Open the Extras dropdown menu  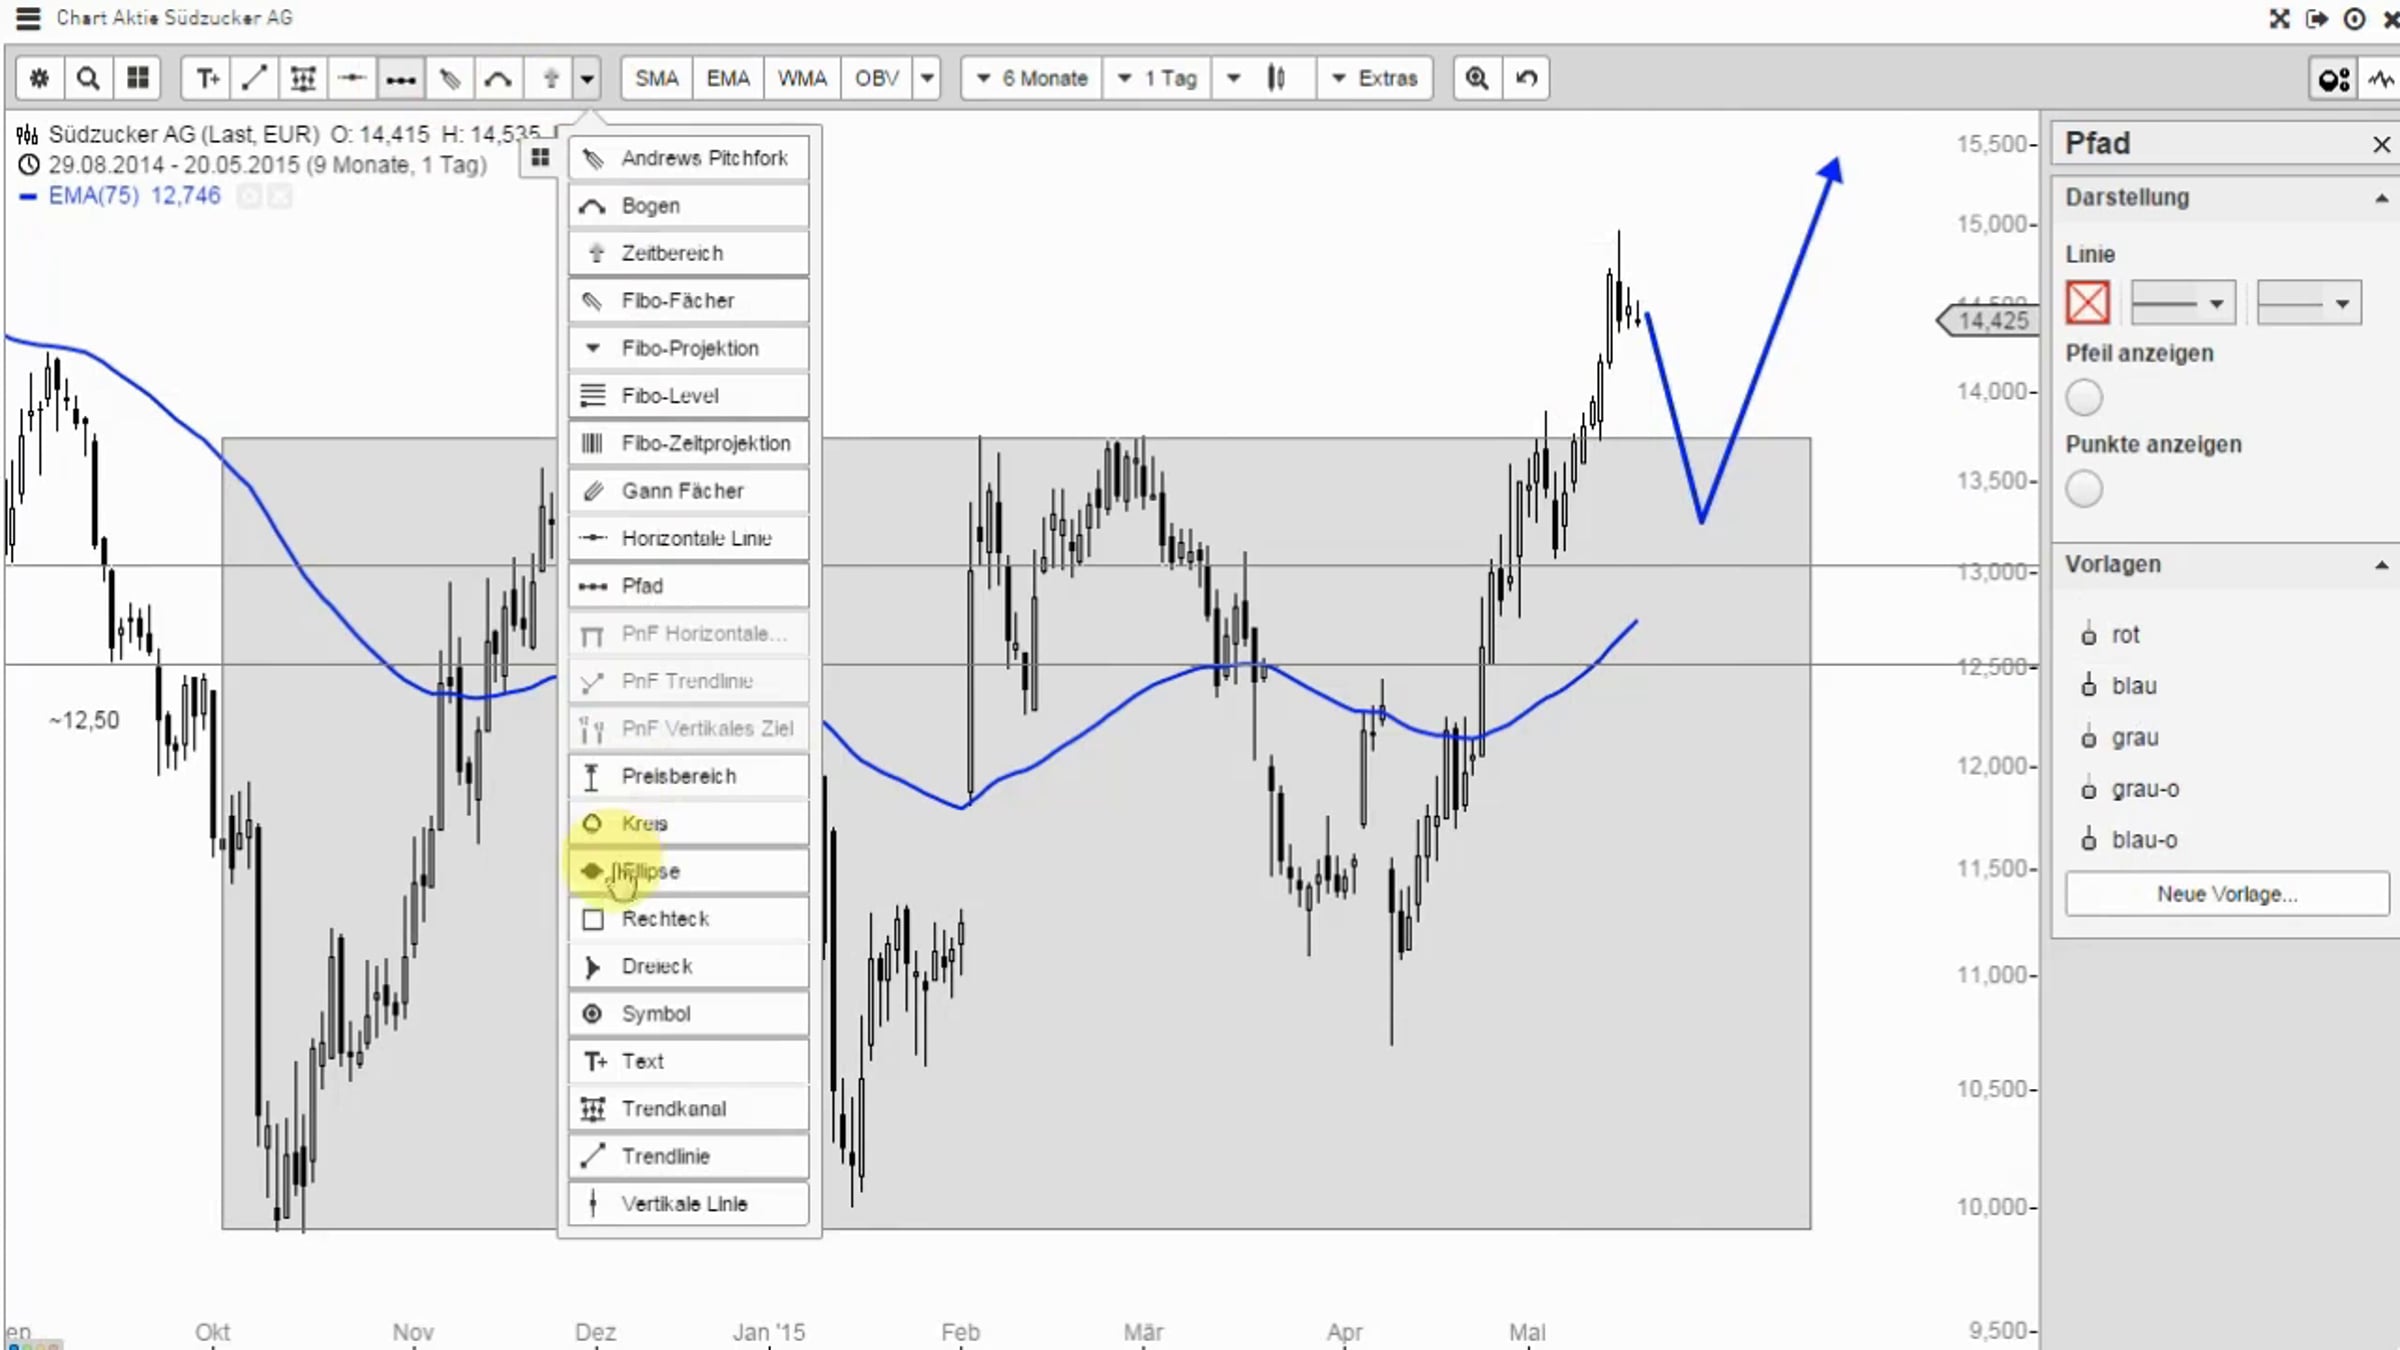click(1375, 78)
